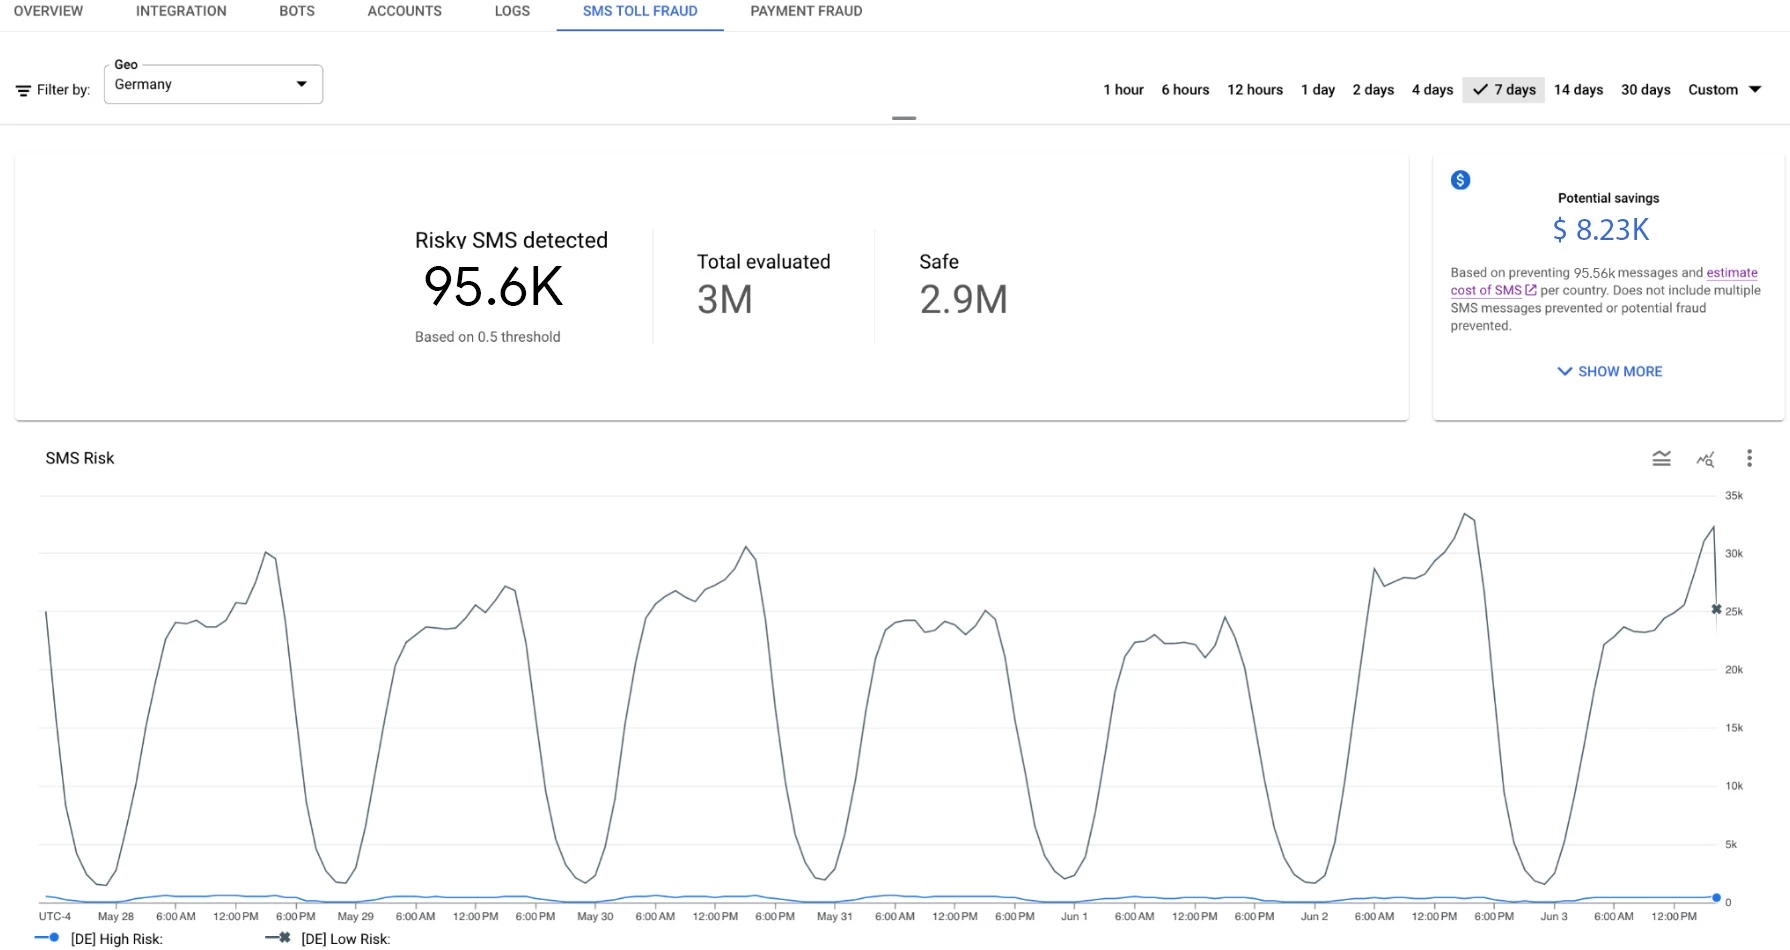Click the $ 8.23K savings amount
The height and width of the screenshot is (950, 1790).
tap(1600, 230)
